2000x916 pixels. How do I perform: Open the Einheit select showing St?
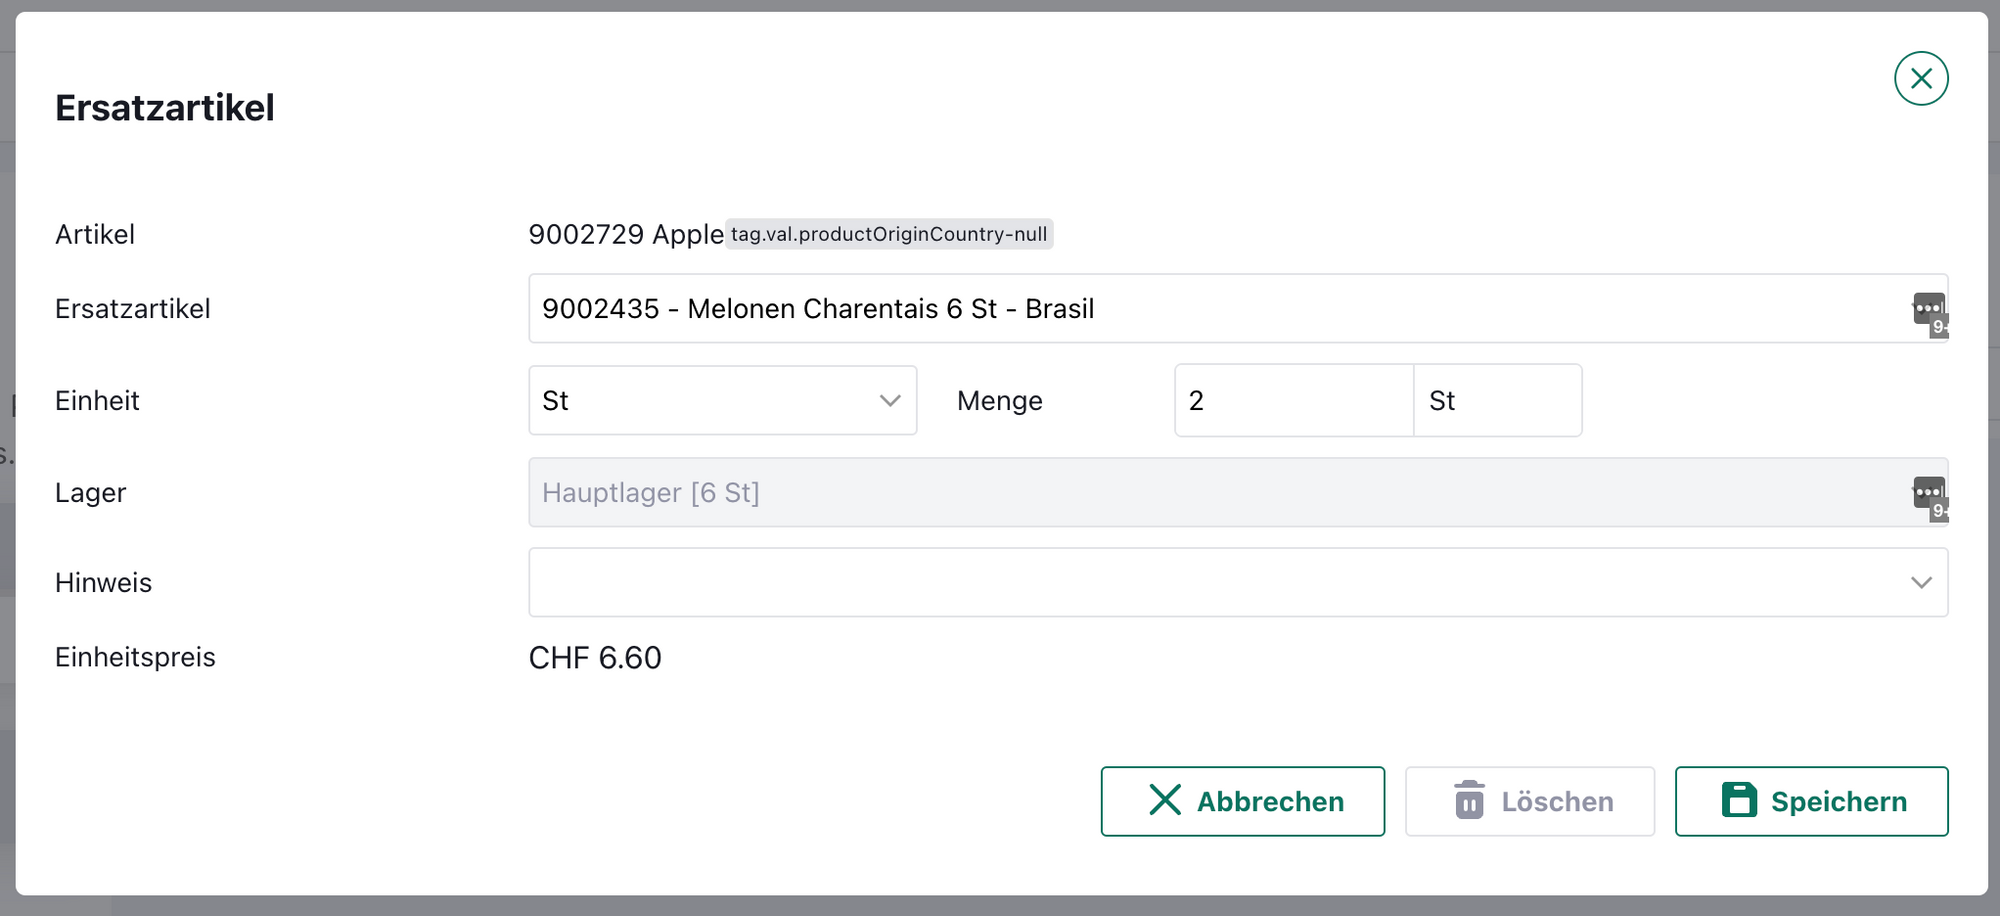tap(700, 401)
